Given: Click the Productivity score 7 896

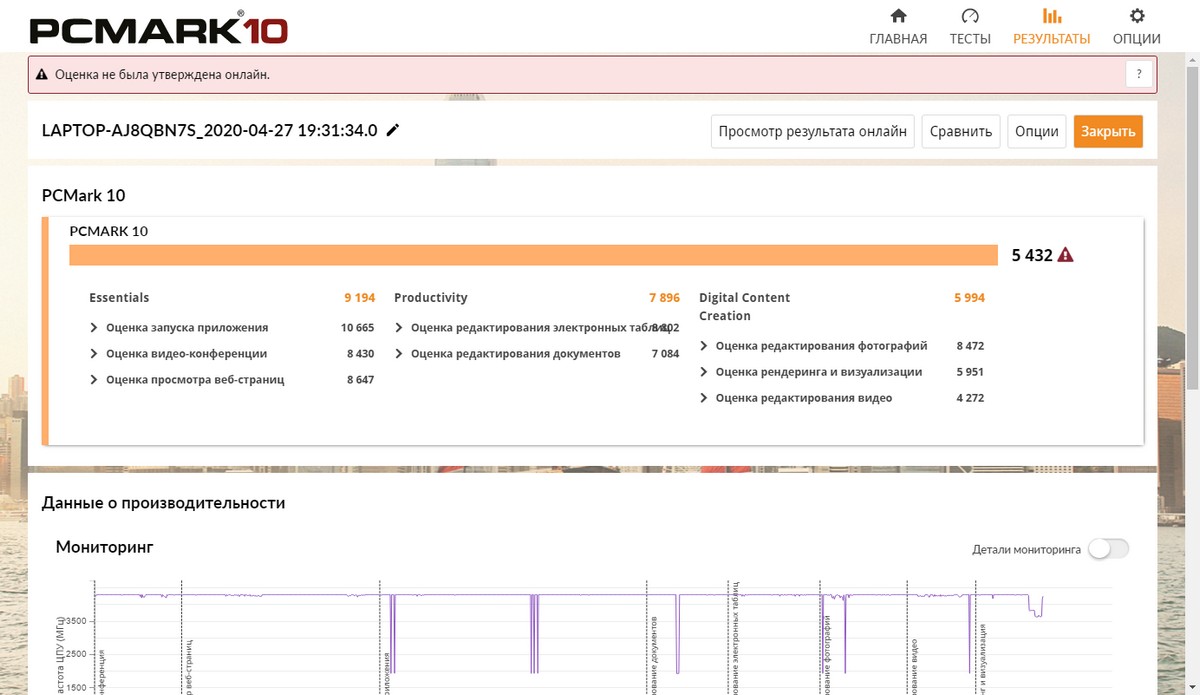Looking at the screenshot, I should pos(664,298).
